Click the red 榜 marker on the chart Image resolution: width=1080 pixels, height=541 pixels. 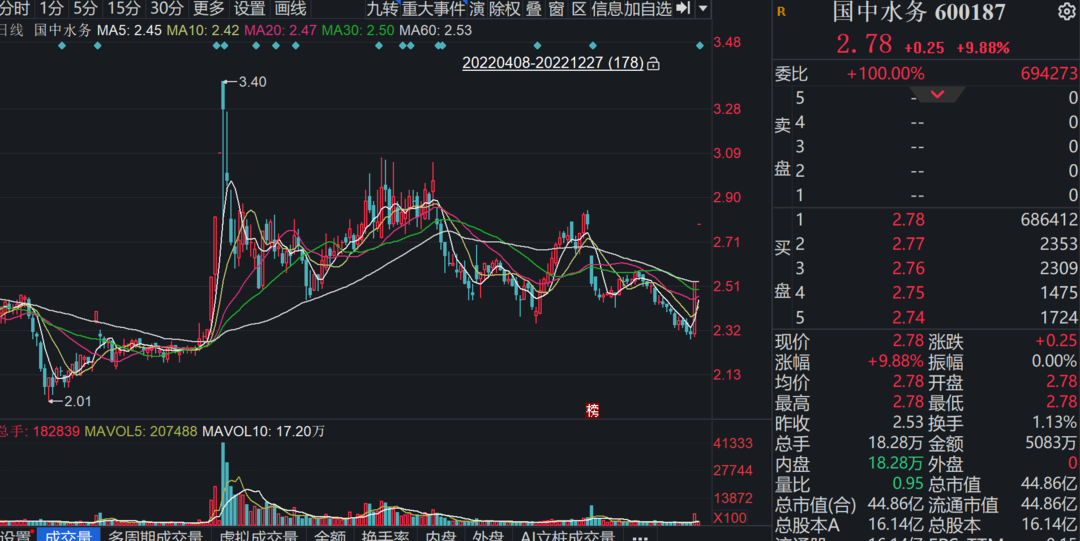[x=592, y=410]
